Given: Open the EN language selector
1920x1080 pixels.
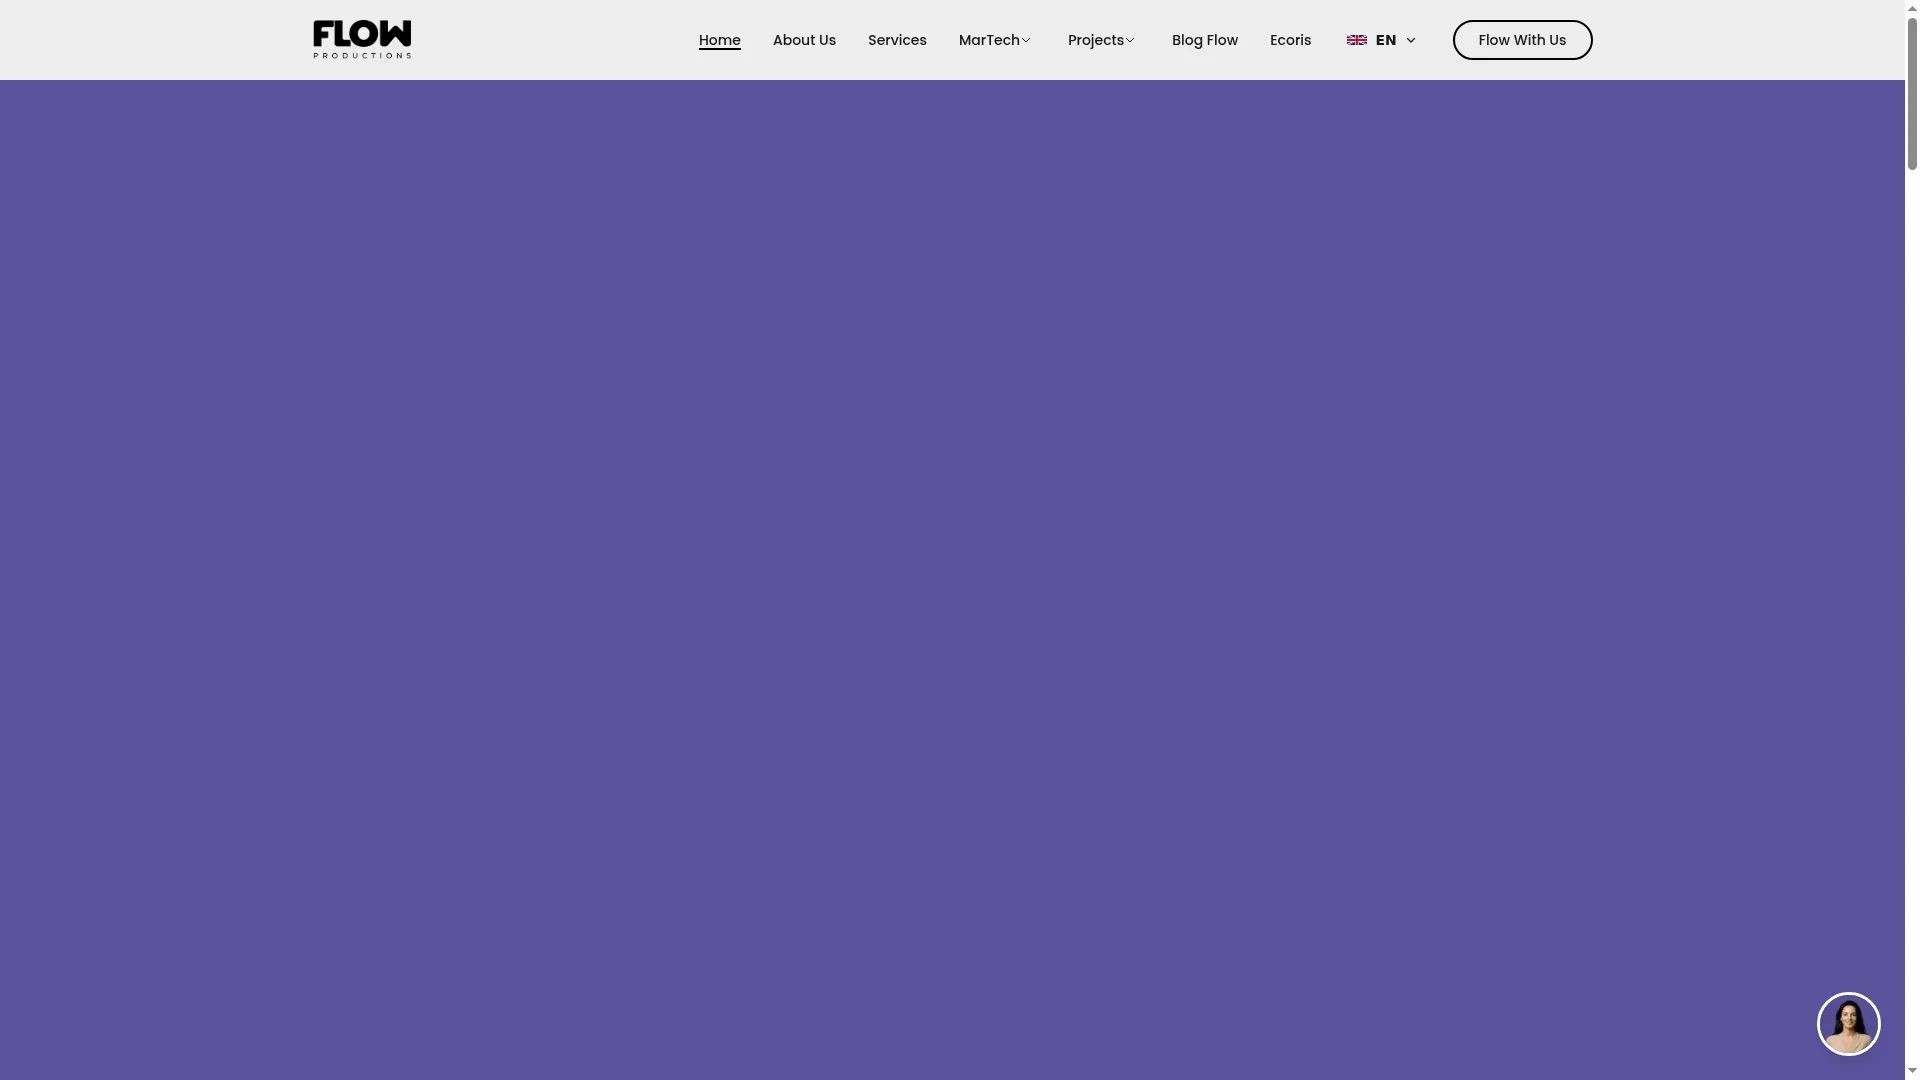Looking at the screenshot, I should 1382,40.
